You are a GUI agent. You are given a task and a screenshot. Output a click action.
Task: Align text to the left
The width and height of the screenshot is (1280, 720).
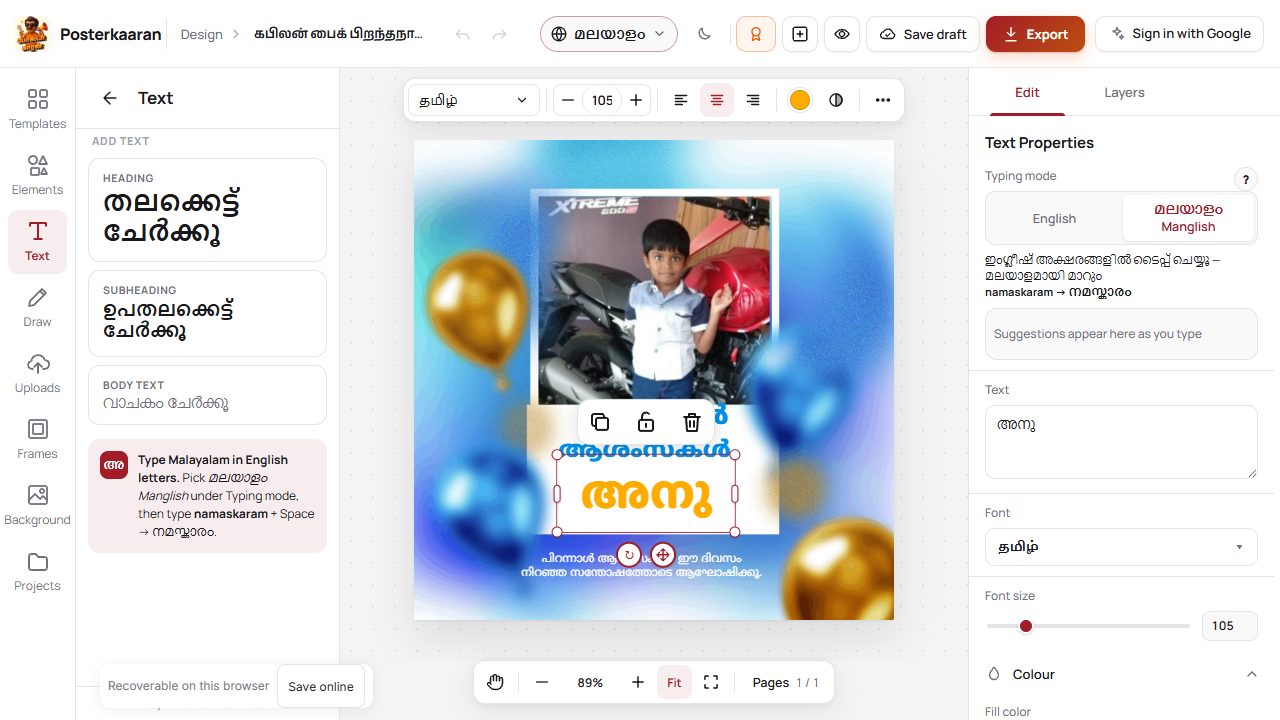pos(681,100)
